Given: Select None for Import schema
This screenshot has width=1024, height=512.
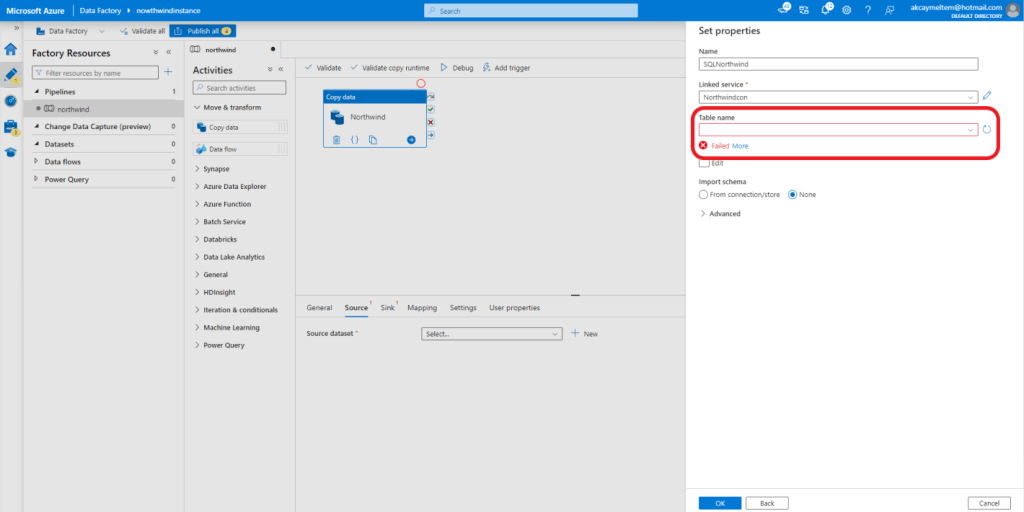Looking at the screenshot, I should [x=793, y=194].
